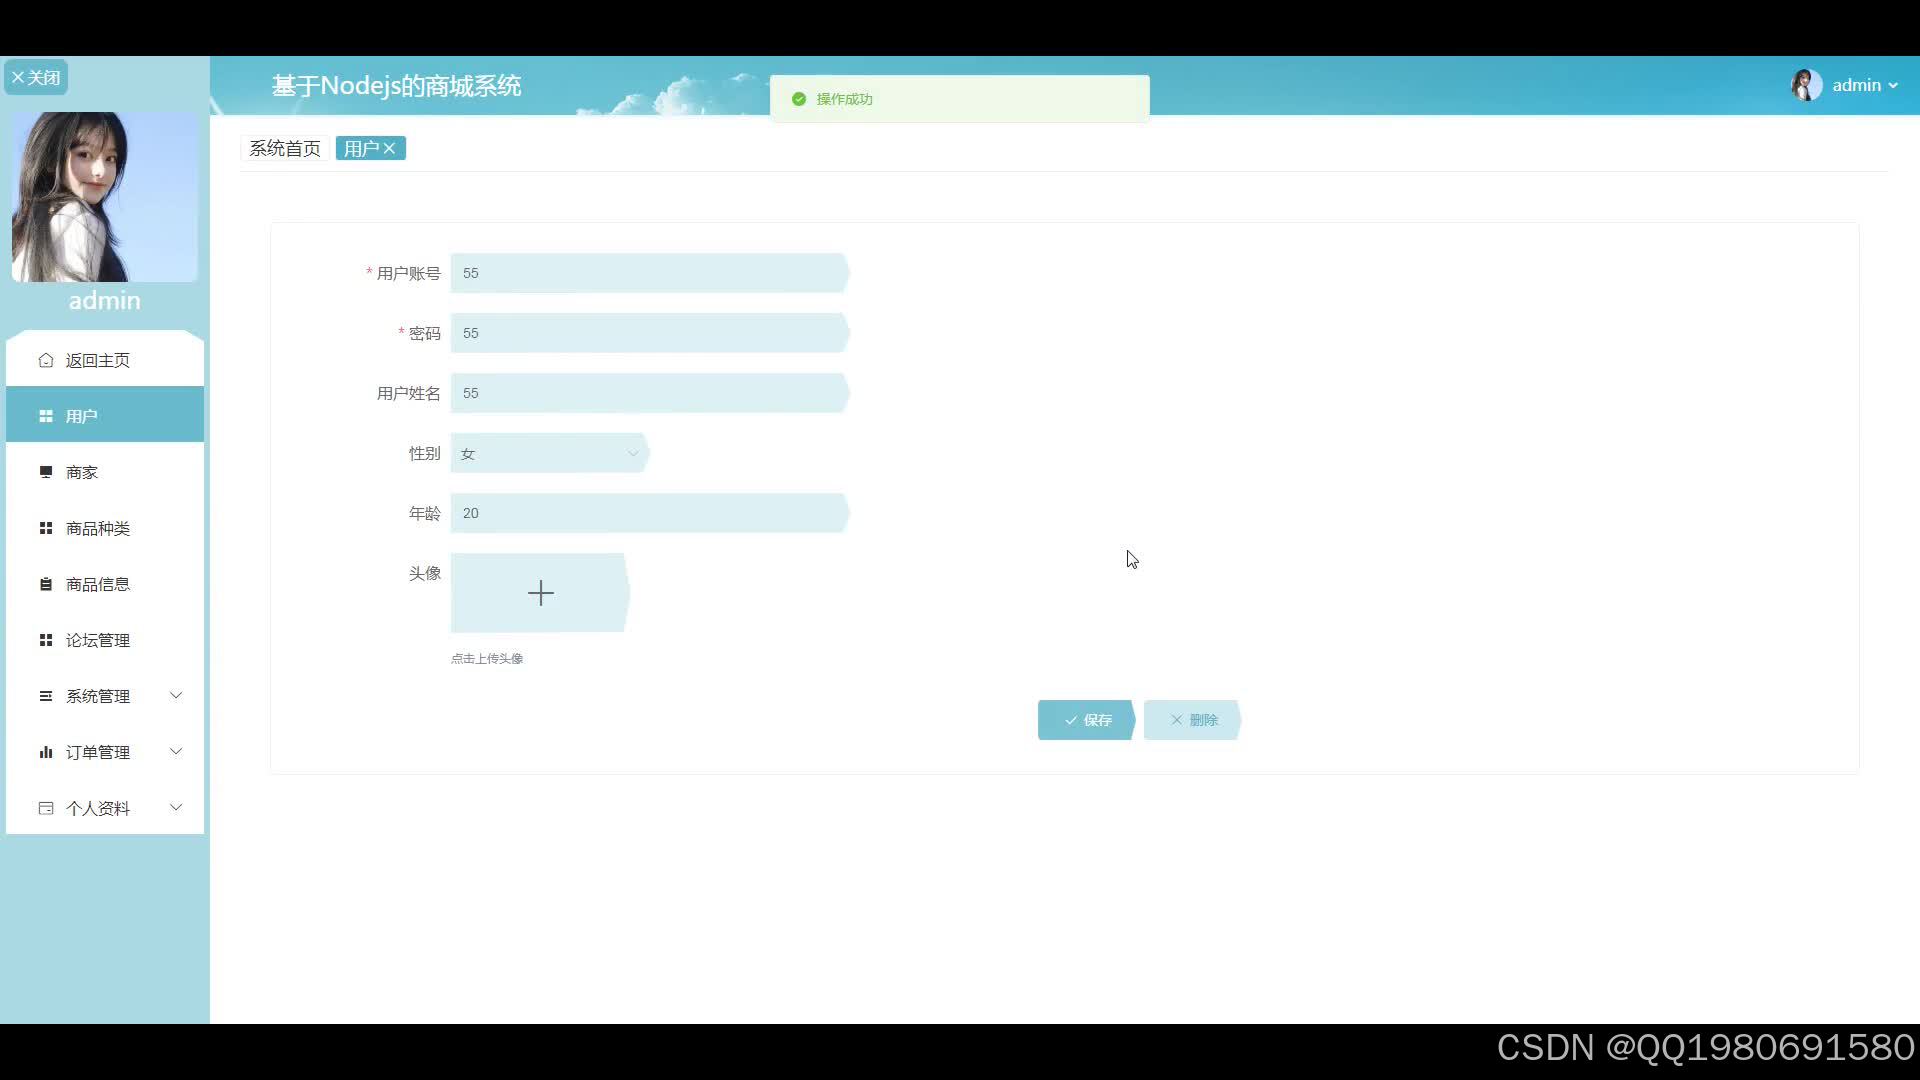The height and width of the screenshot is (1080, 1920).
Task: Close the 用户 tab with its X
Action: (390, 148)
